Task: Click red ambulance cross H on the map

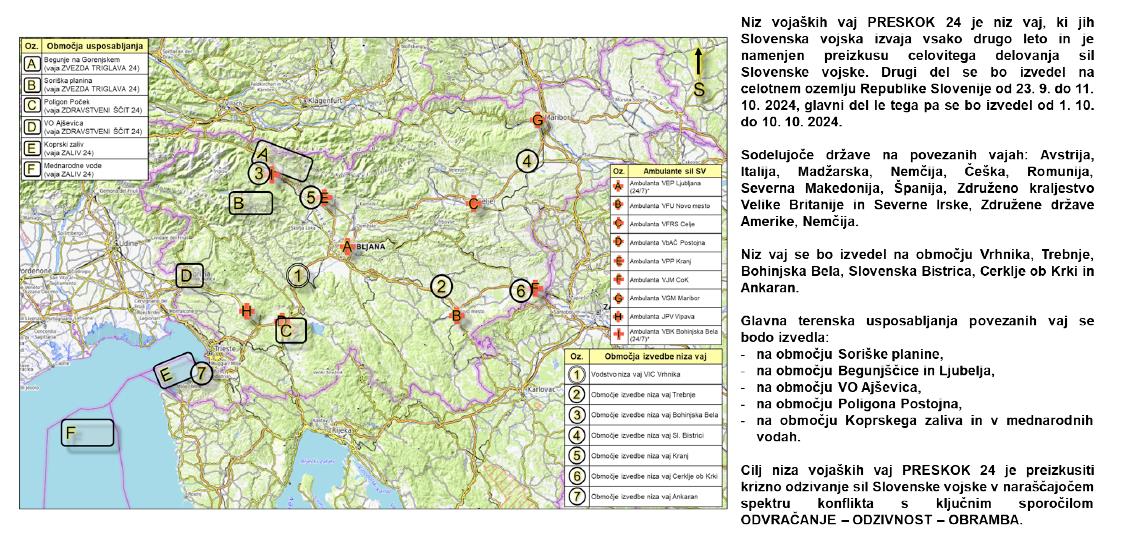Action: tap(247, 311)
